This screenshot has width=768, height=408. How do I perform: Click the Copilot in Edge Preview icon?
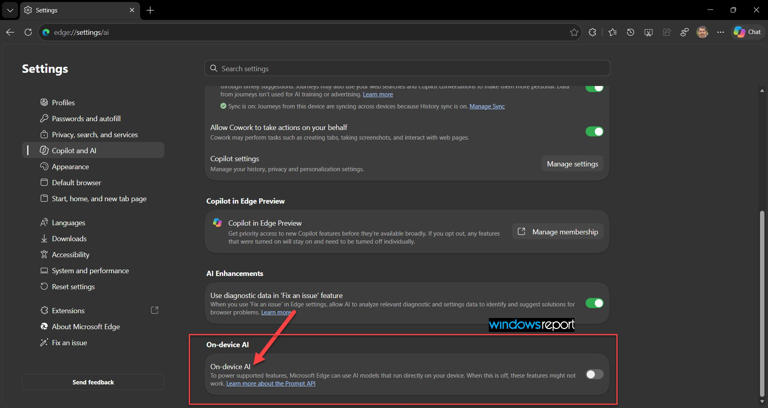click(x=217, y=223)
